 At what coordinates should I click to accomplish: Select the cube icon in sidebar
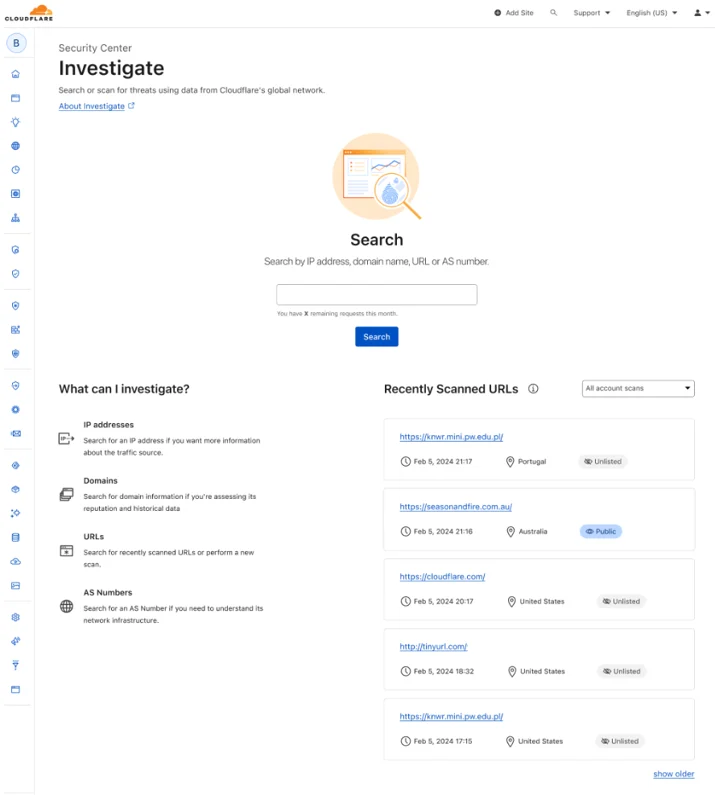click(x=16, y=490)
